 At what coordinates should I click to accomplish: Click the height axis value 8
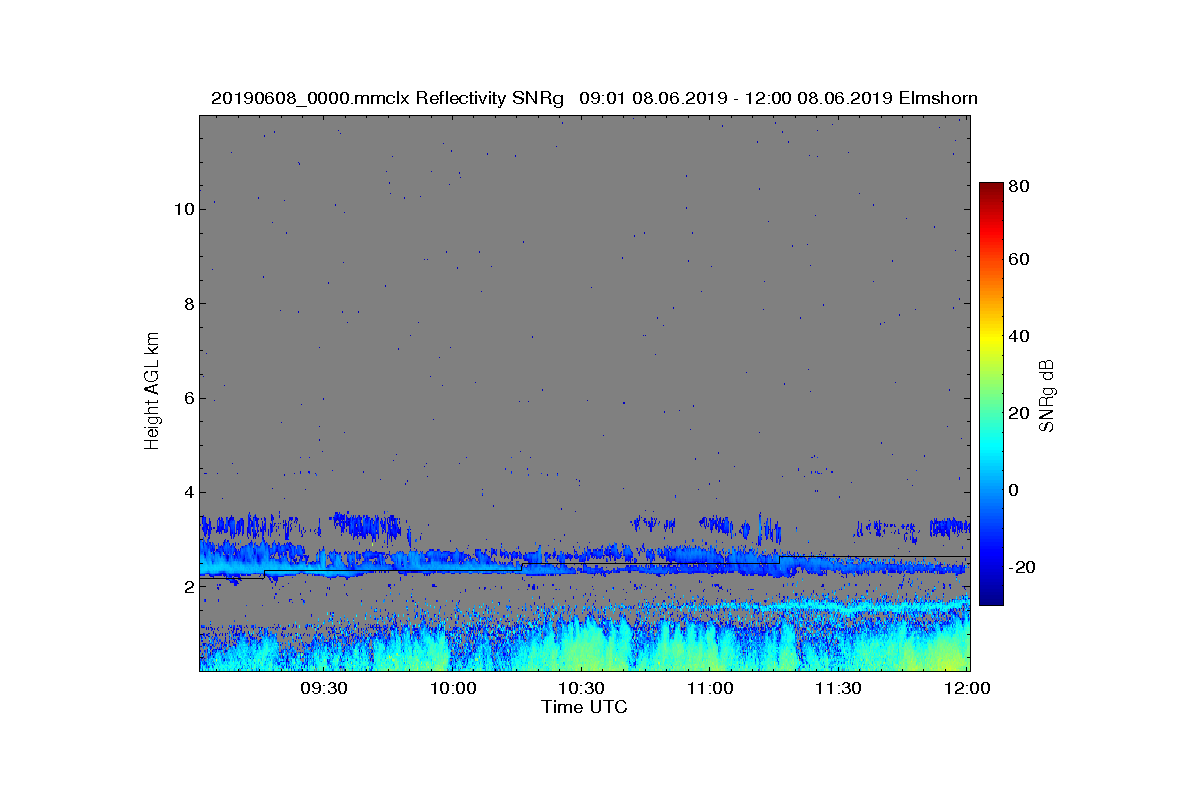click(187, 304)
